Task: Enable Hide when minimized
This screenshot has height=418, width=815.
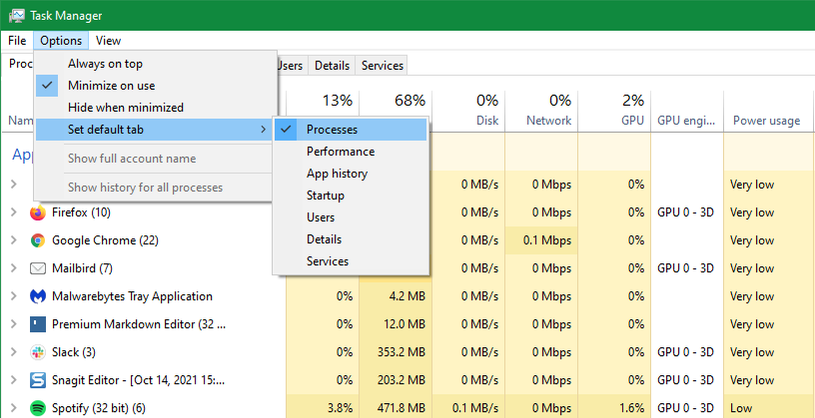Action: pos(125,107)
